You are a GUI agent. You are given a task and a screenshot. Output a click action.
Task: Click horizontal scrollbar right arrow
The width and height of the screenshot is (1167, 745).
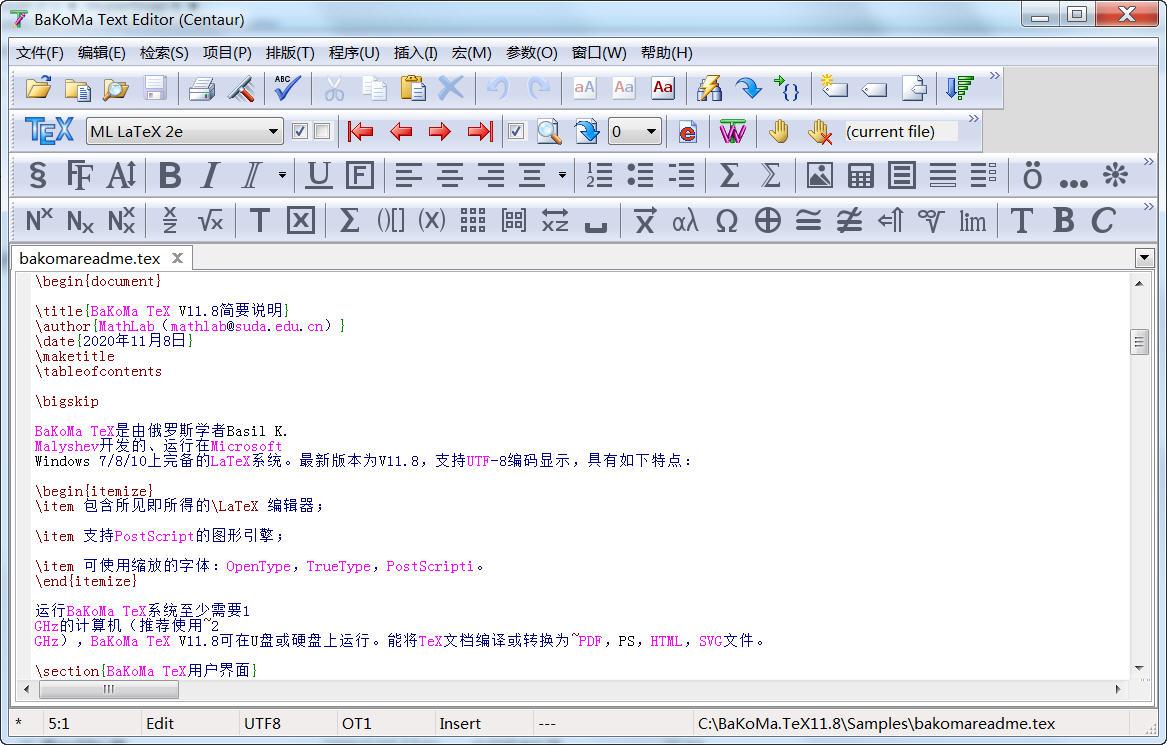[x=1117, y=689]
